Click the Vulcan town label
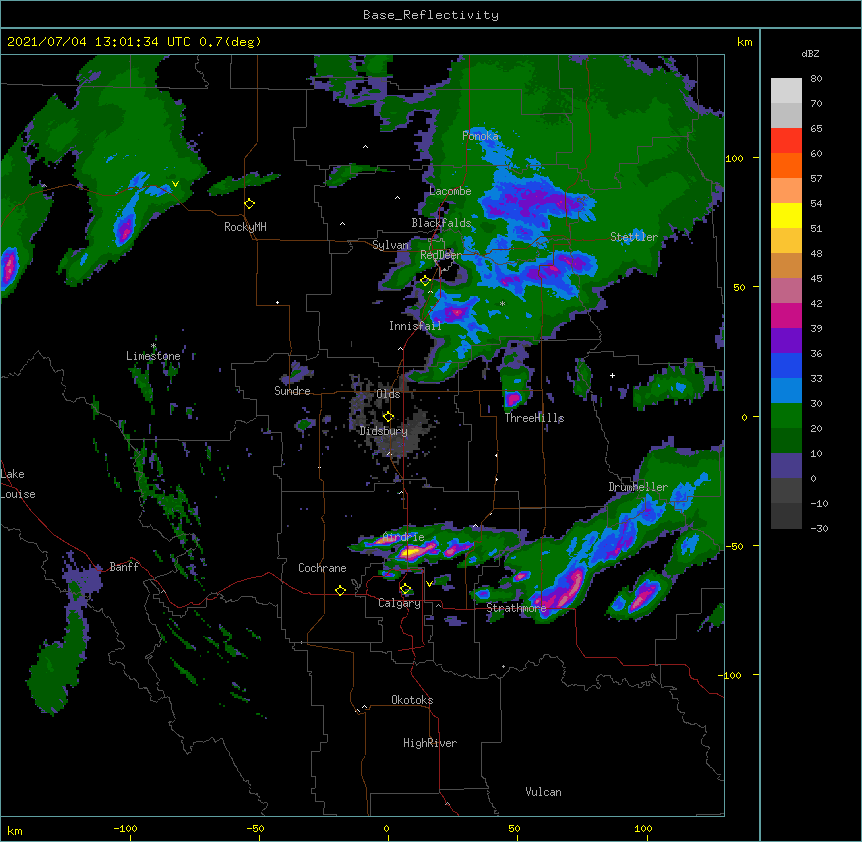 [x=543, y=792]
